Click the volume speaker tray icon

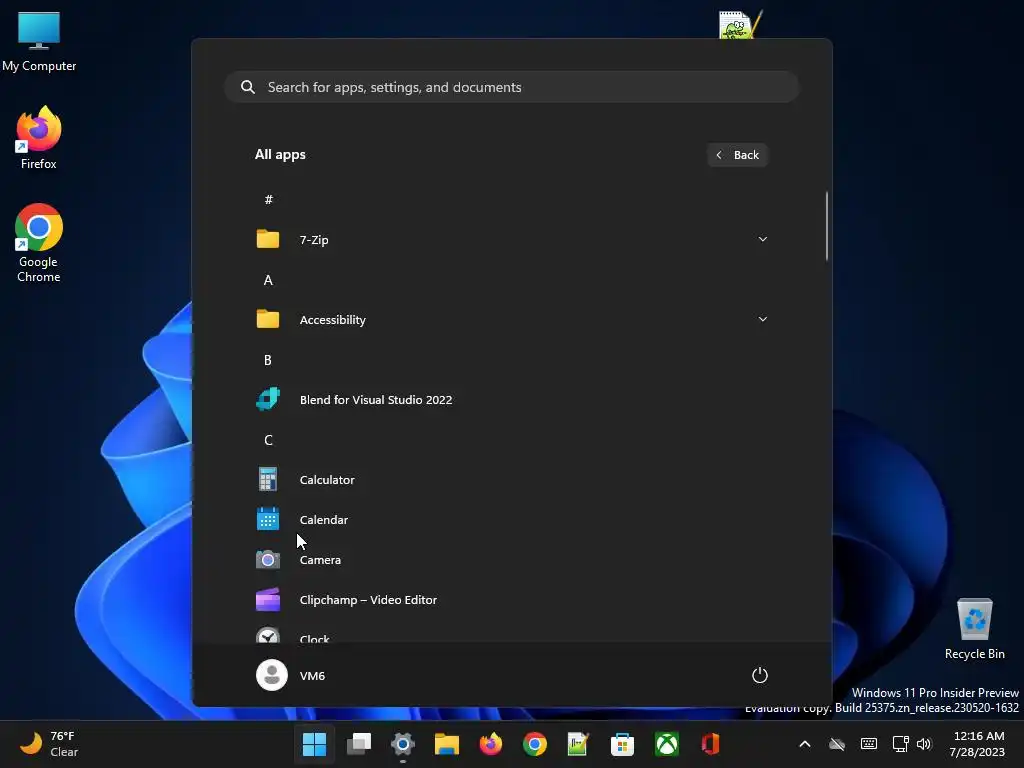(x=924, y=744)
